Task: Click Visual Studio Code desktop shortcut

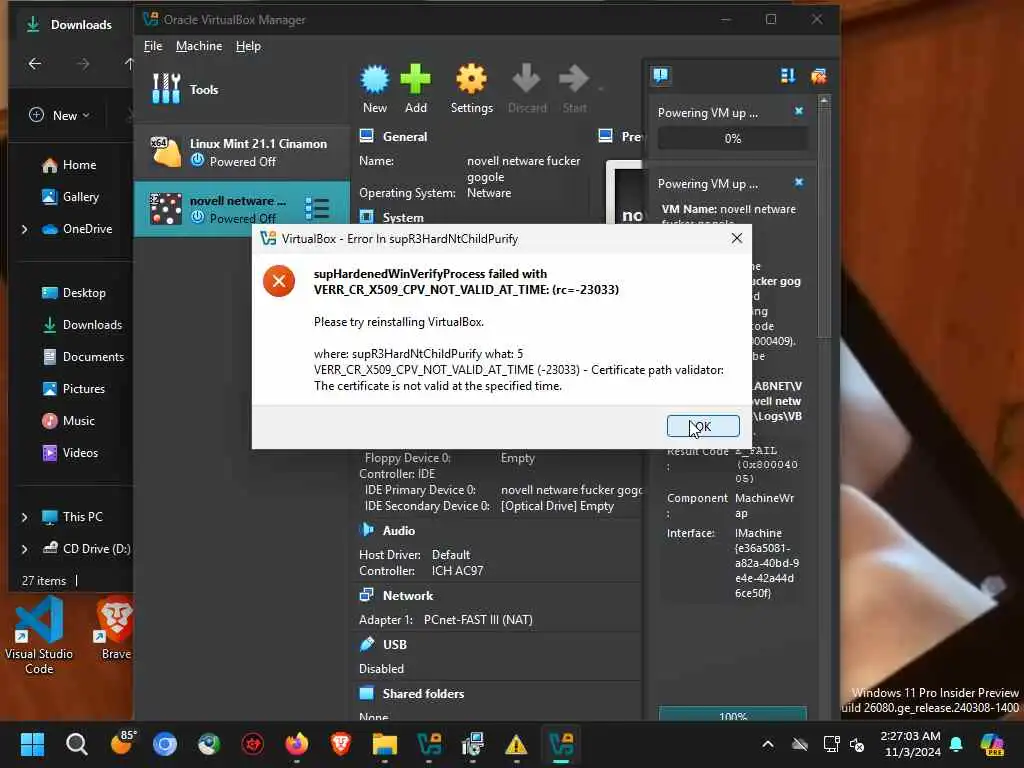Action: (x=39, y=635)
